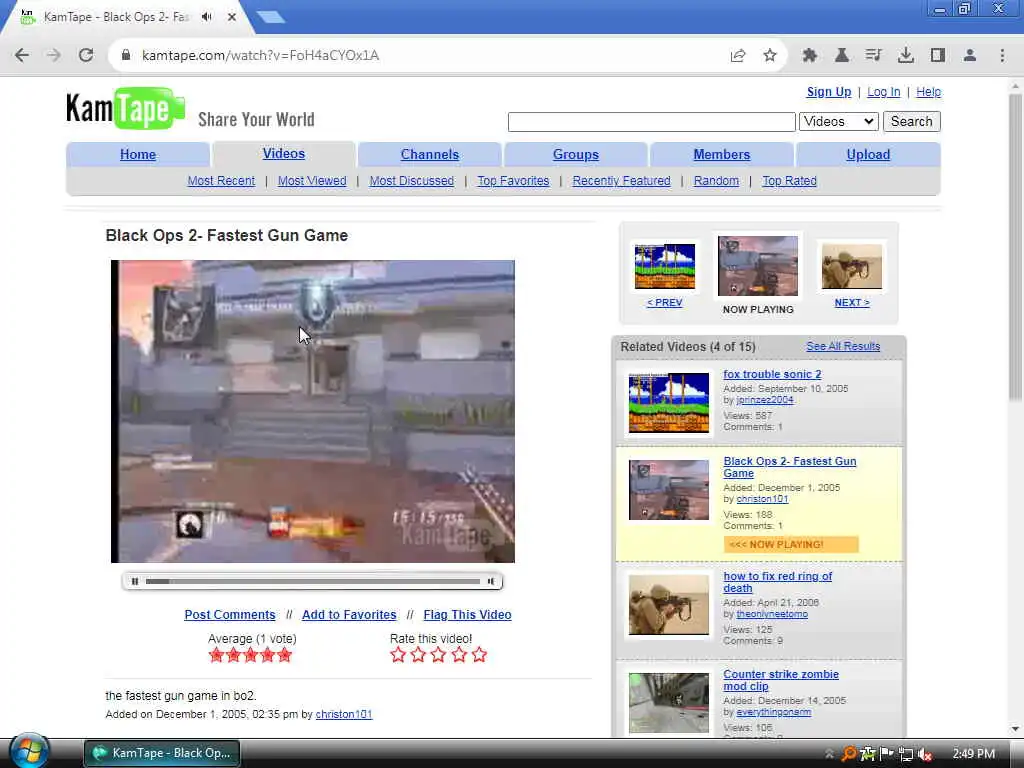
Task: Click the Sign Up link
Action: [x=829, y=92]
